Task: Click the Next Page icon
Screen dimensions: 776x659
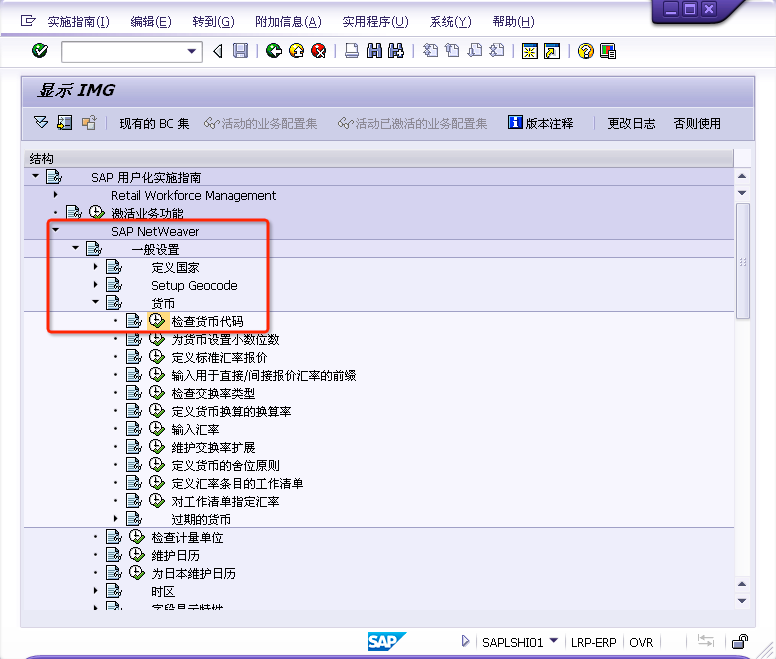Action: tap(475, 50)
